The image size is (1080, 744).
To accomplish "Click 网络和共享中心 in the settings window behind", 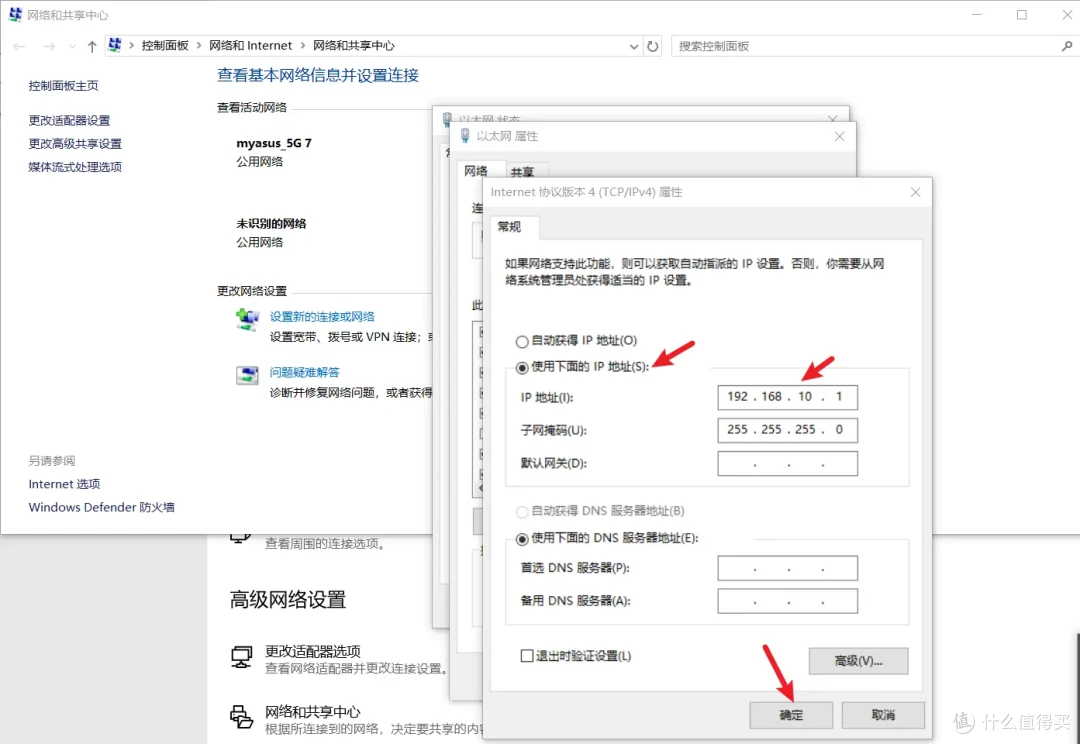I will tap(313, 712).
